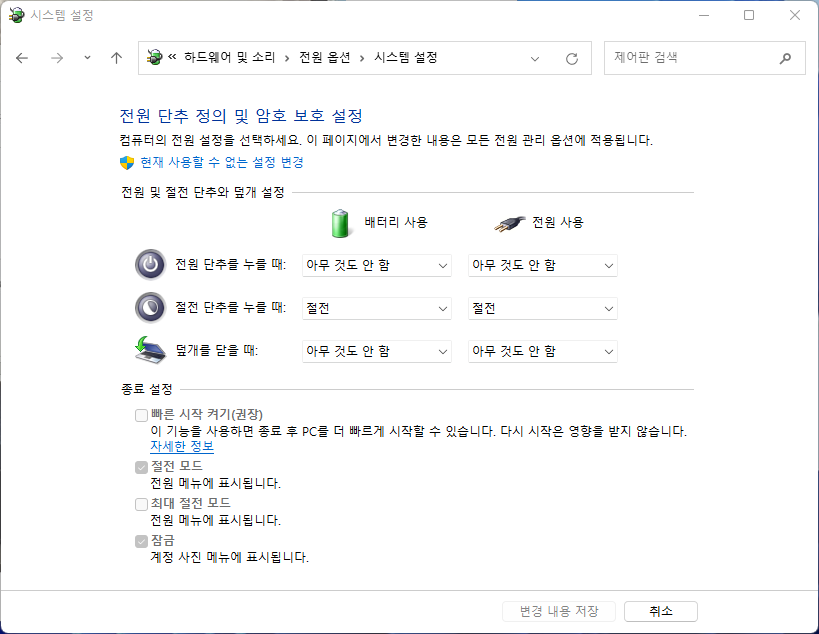Open '하드웨어 및 소리' breadcrumb
Screen dimensions: 819x634
tap(229, 57)
